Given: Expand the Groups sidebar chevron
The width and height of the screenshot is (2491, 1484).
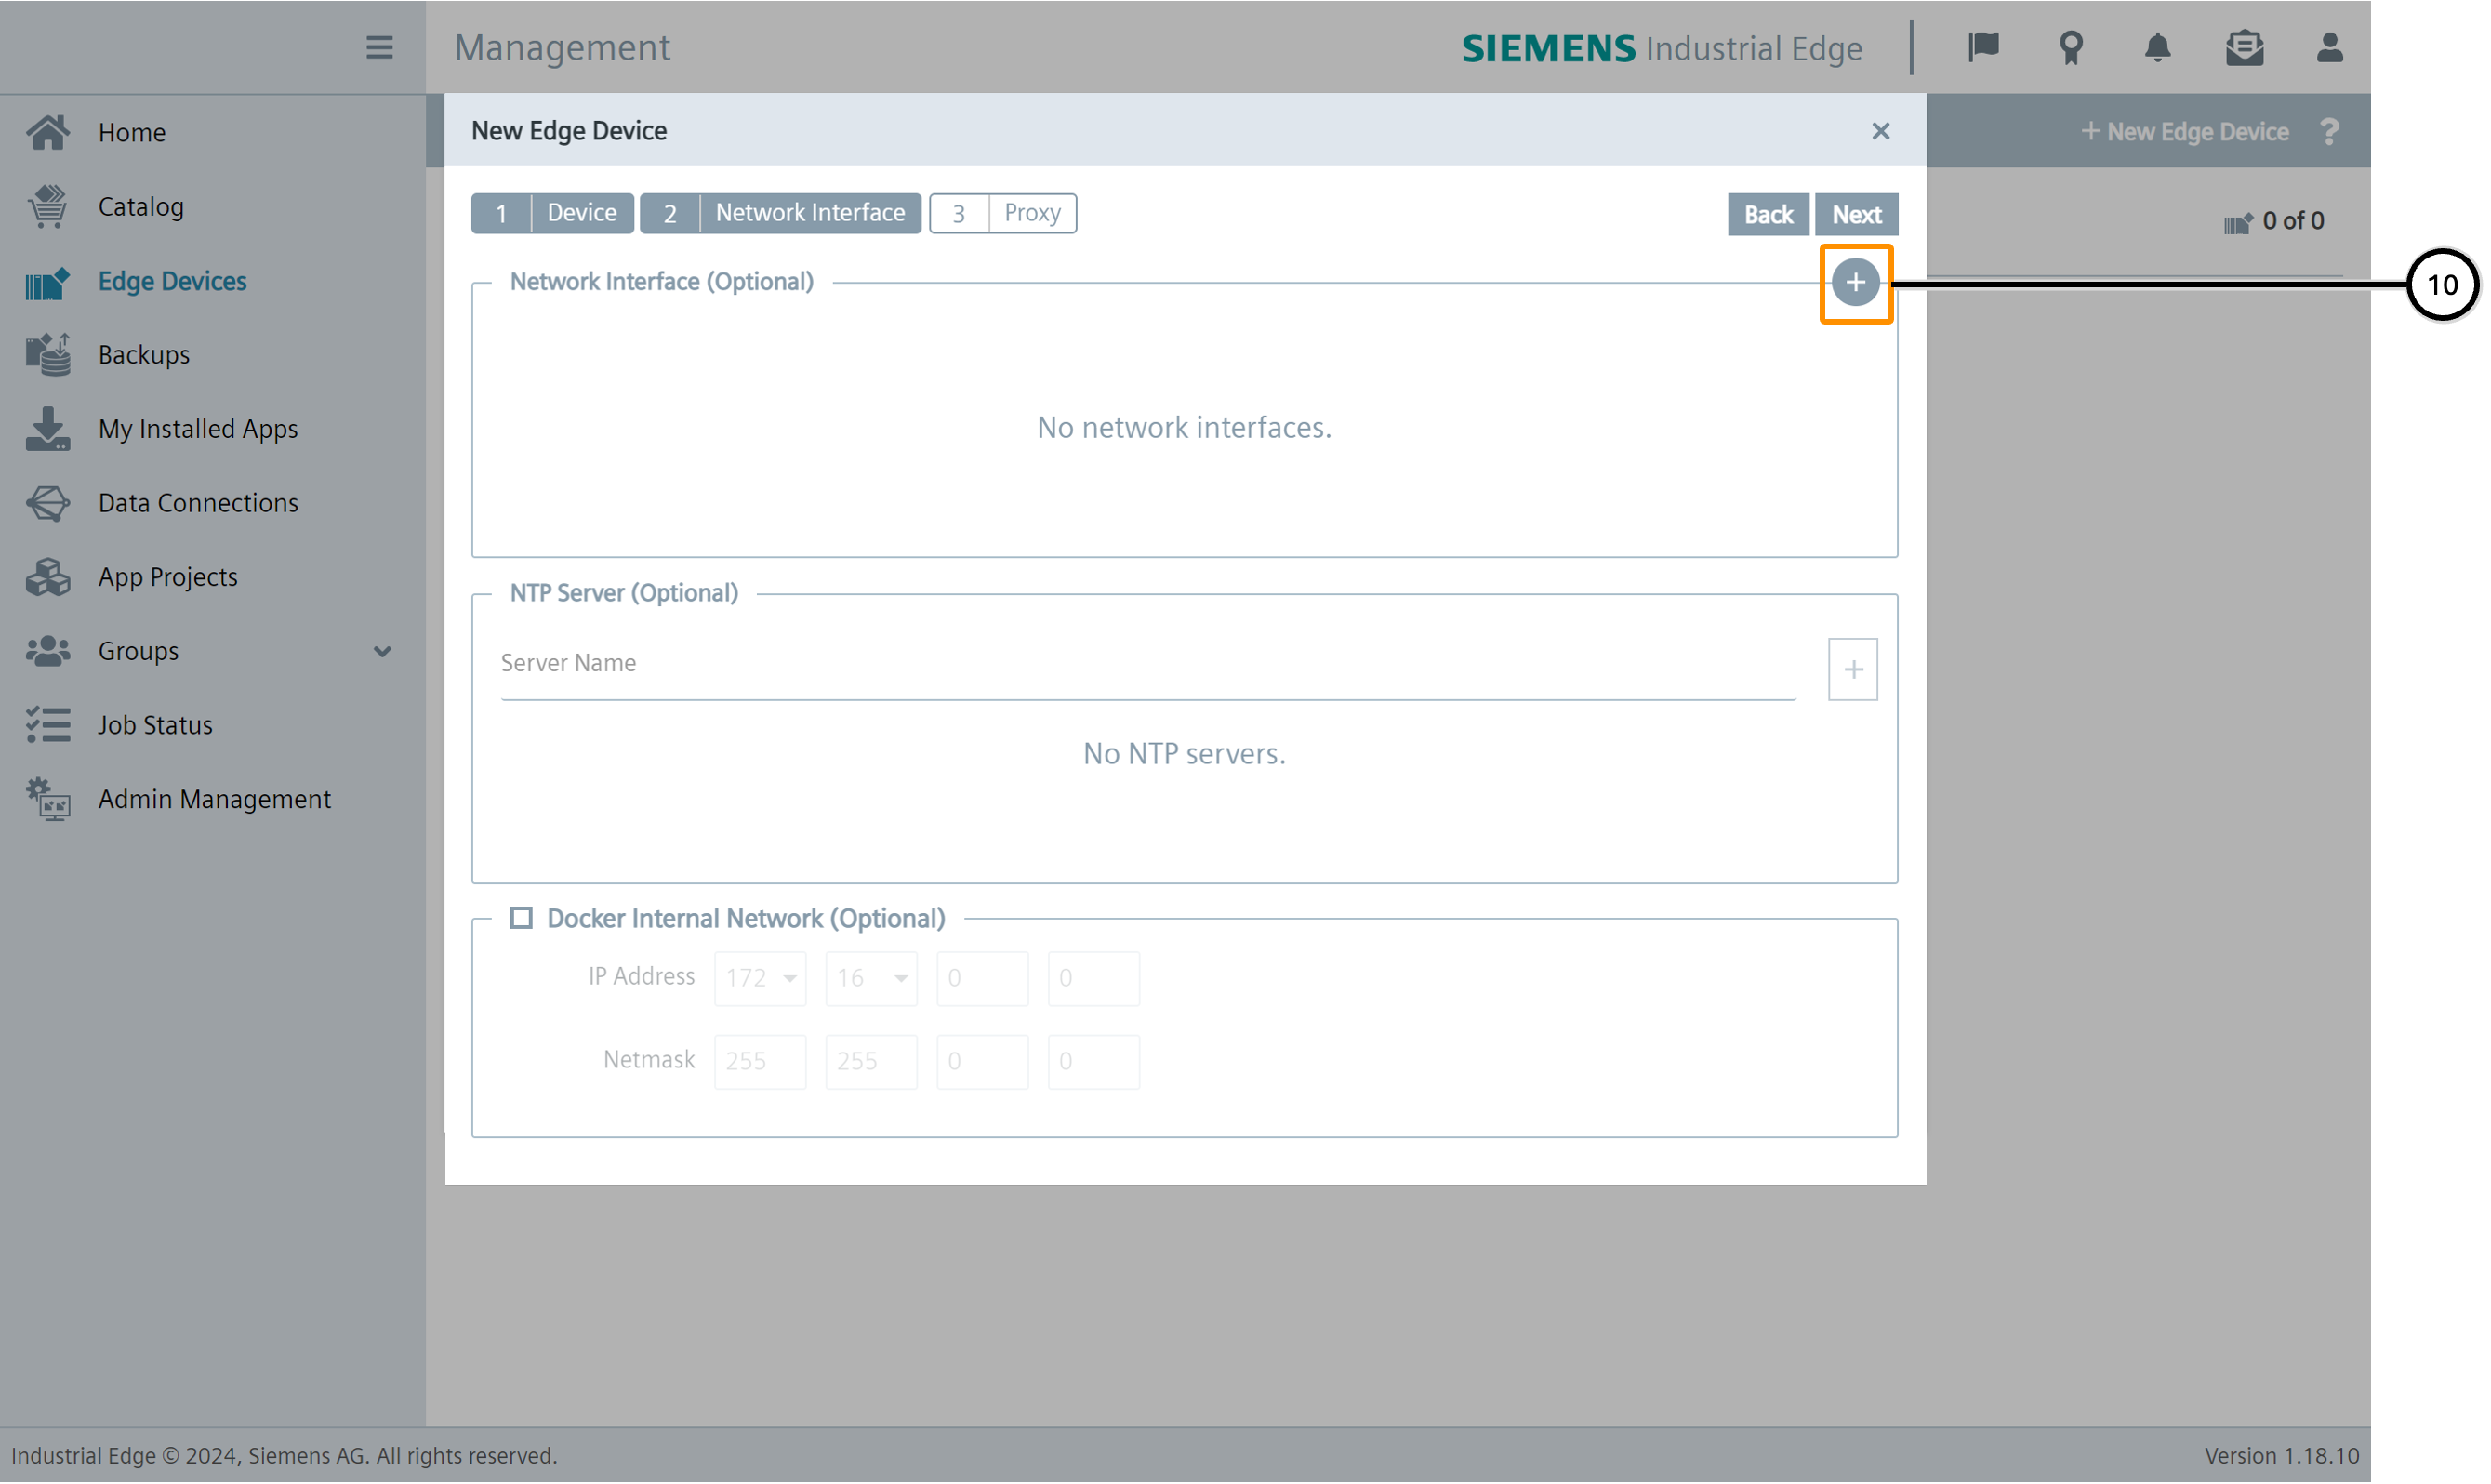Looking at the screenshot, I should click(382, 652).
